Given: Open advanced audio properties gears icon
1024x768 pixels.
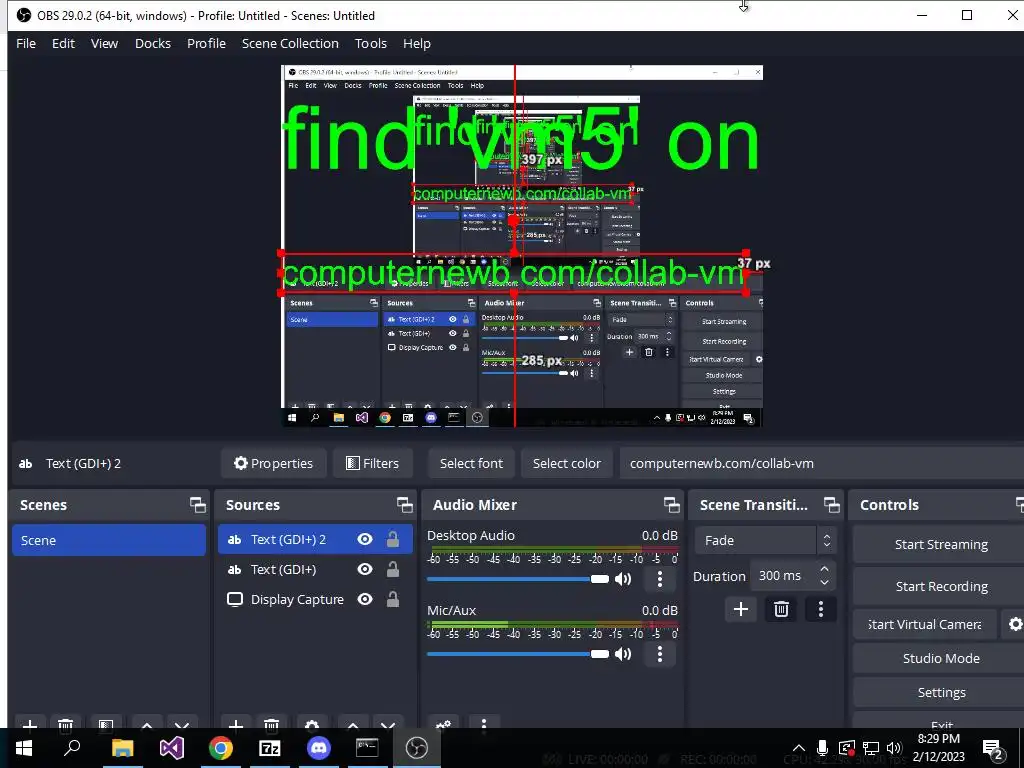Looking at the screenshot, I should click(x=443, y=725).
